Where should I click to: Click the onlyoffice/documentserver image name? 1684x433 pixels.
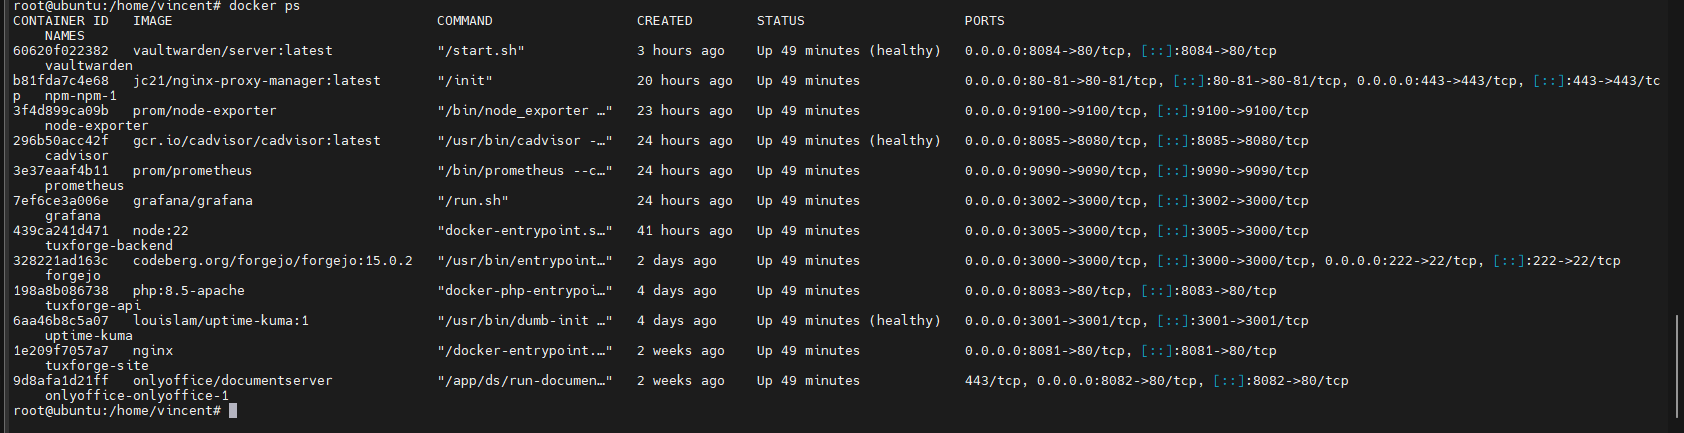click(233, 381)
